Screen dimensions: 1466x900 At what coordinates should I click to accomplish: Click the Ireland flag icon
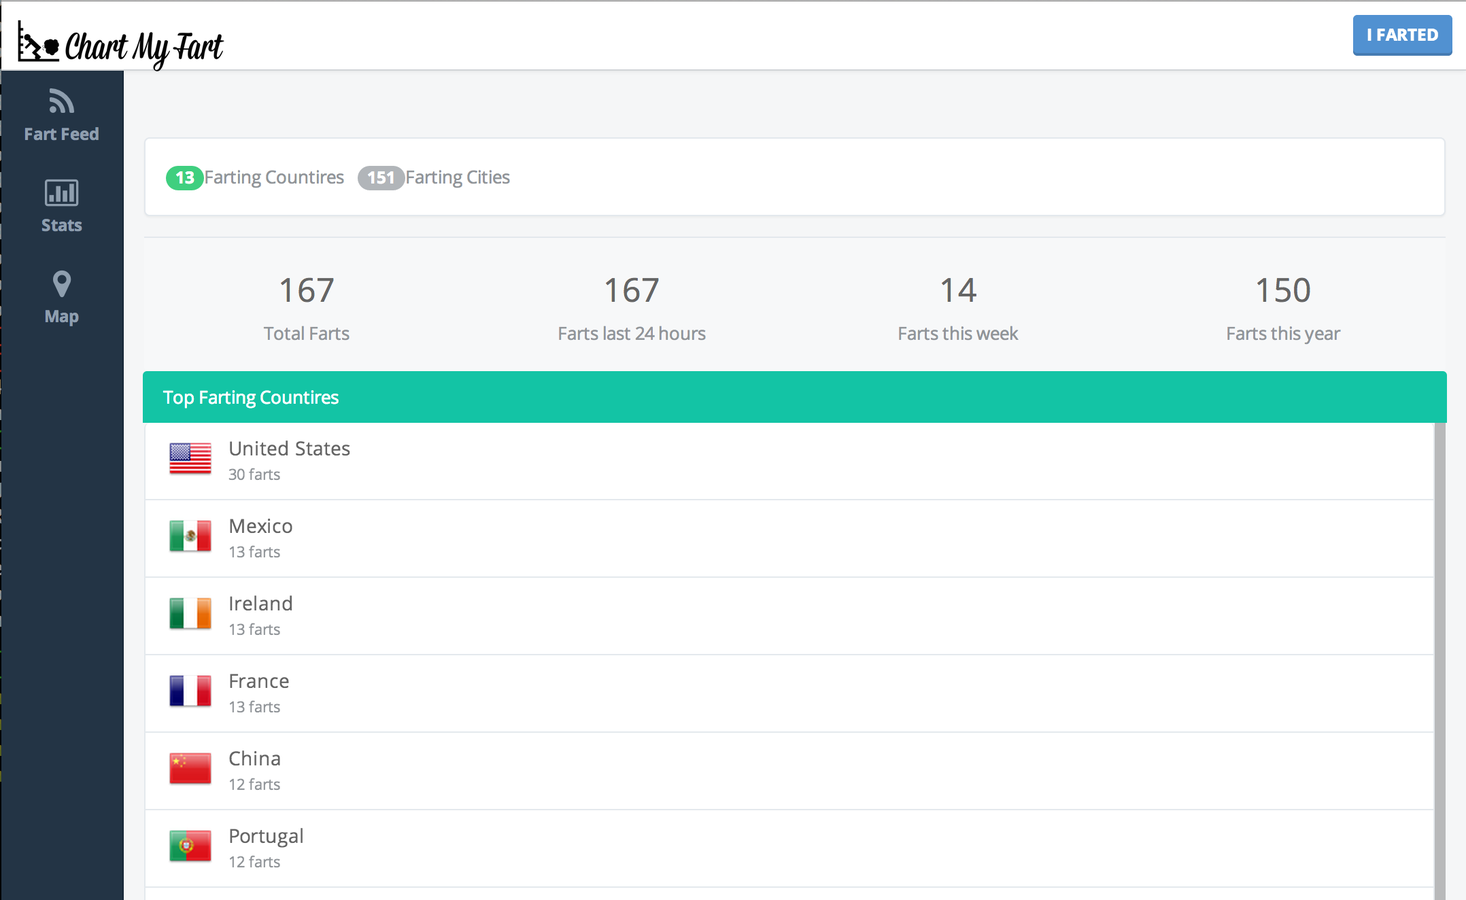[x=190, y=614]
